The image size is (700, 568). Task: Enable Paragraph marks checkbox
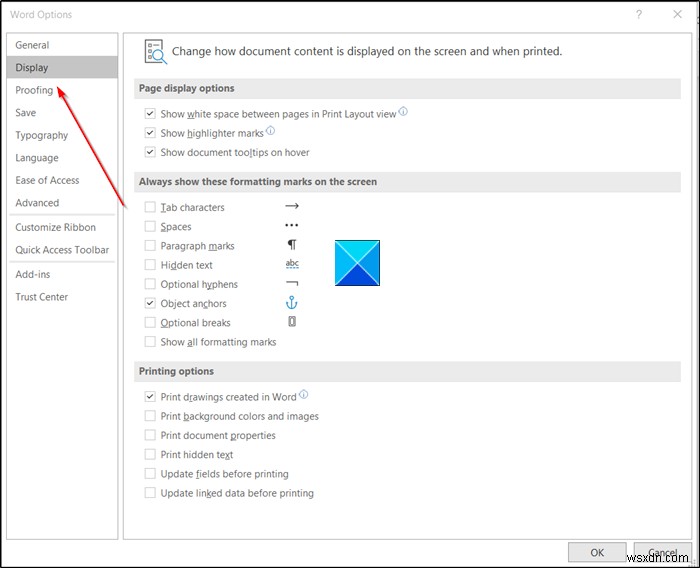coord(150,245)
